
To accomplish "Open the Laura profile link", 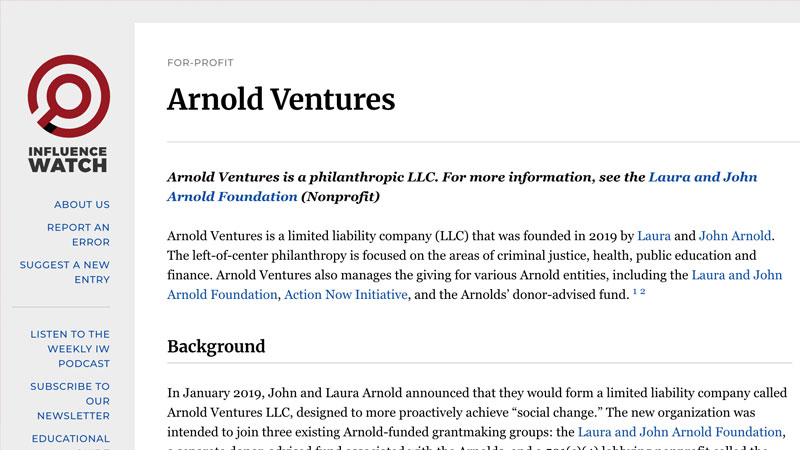I will coord(654,237).
